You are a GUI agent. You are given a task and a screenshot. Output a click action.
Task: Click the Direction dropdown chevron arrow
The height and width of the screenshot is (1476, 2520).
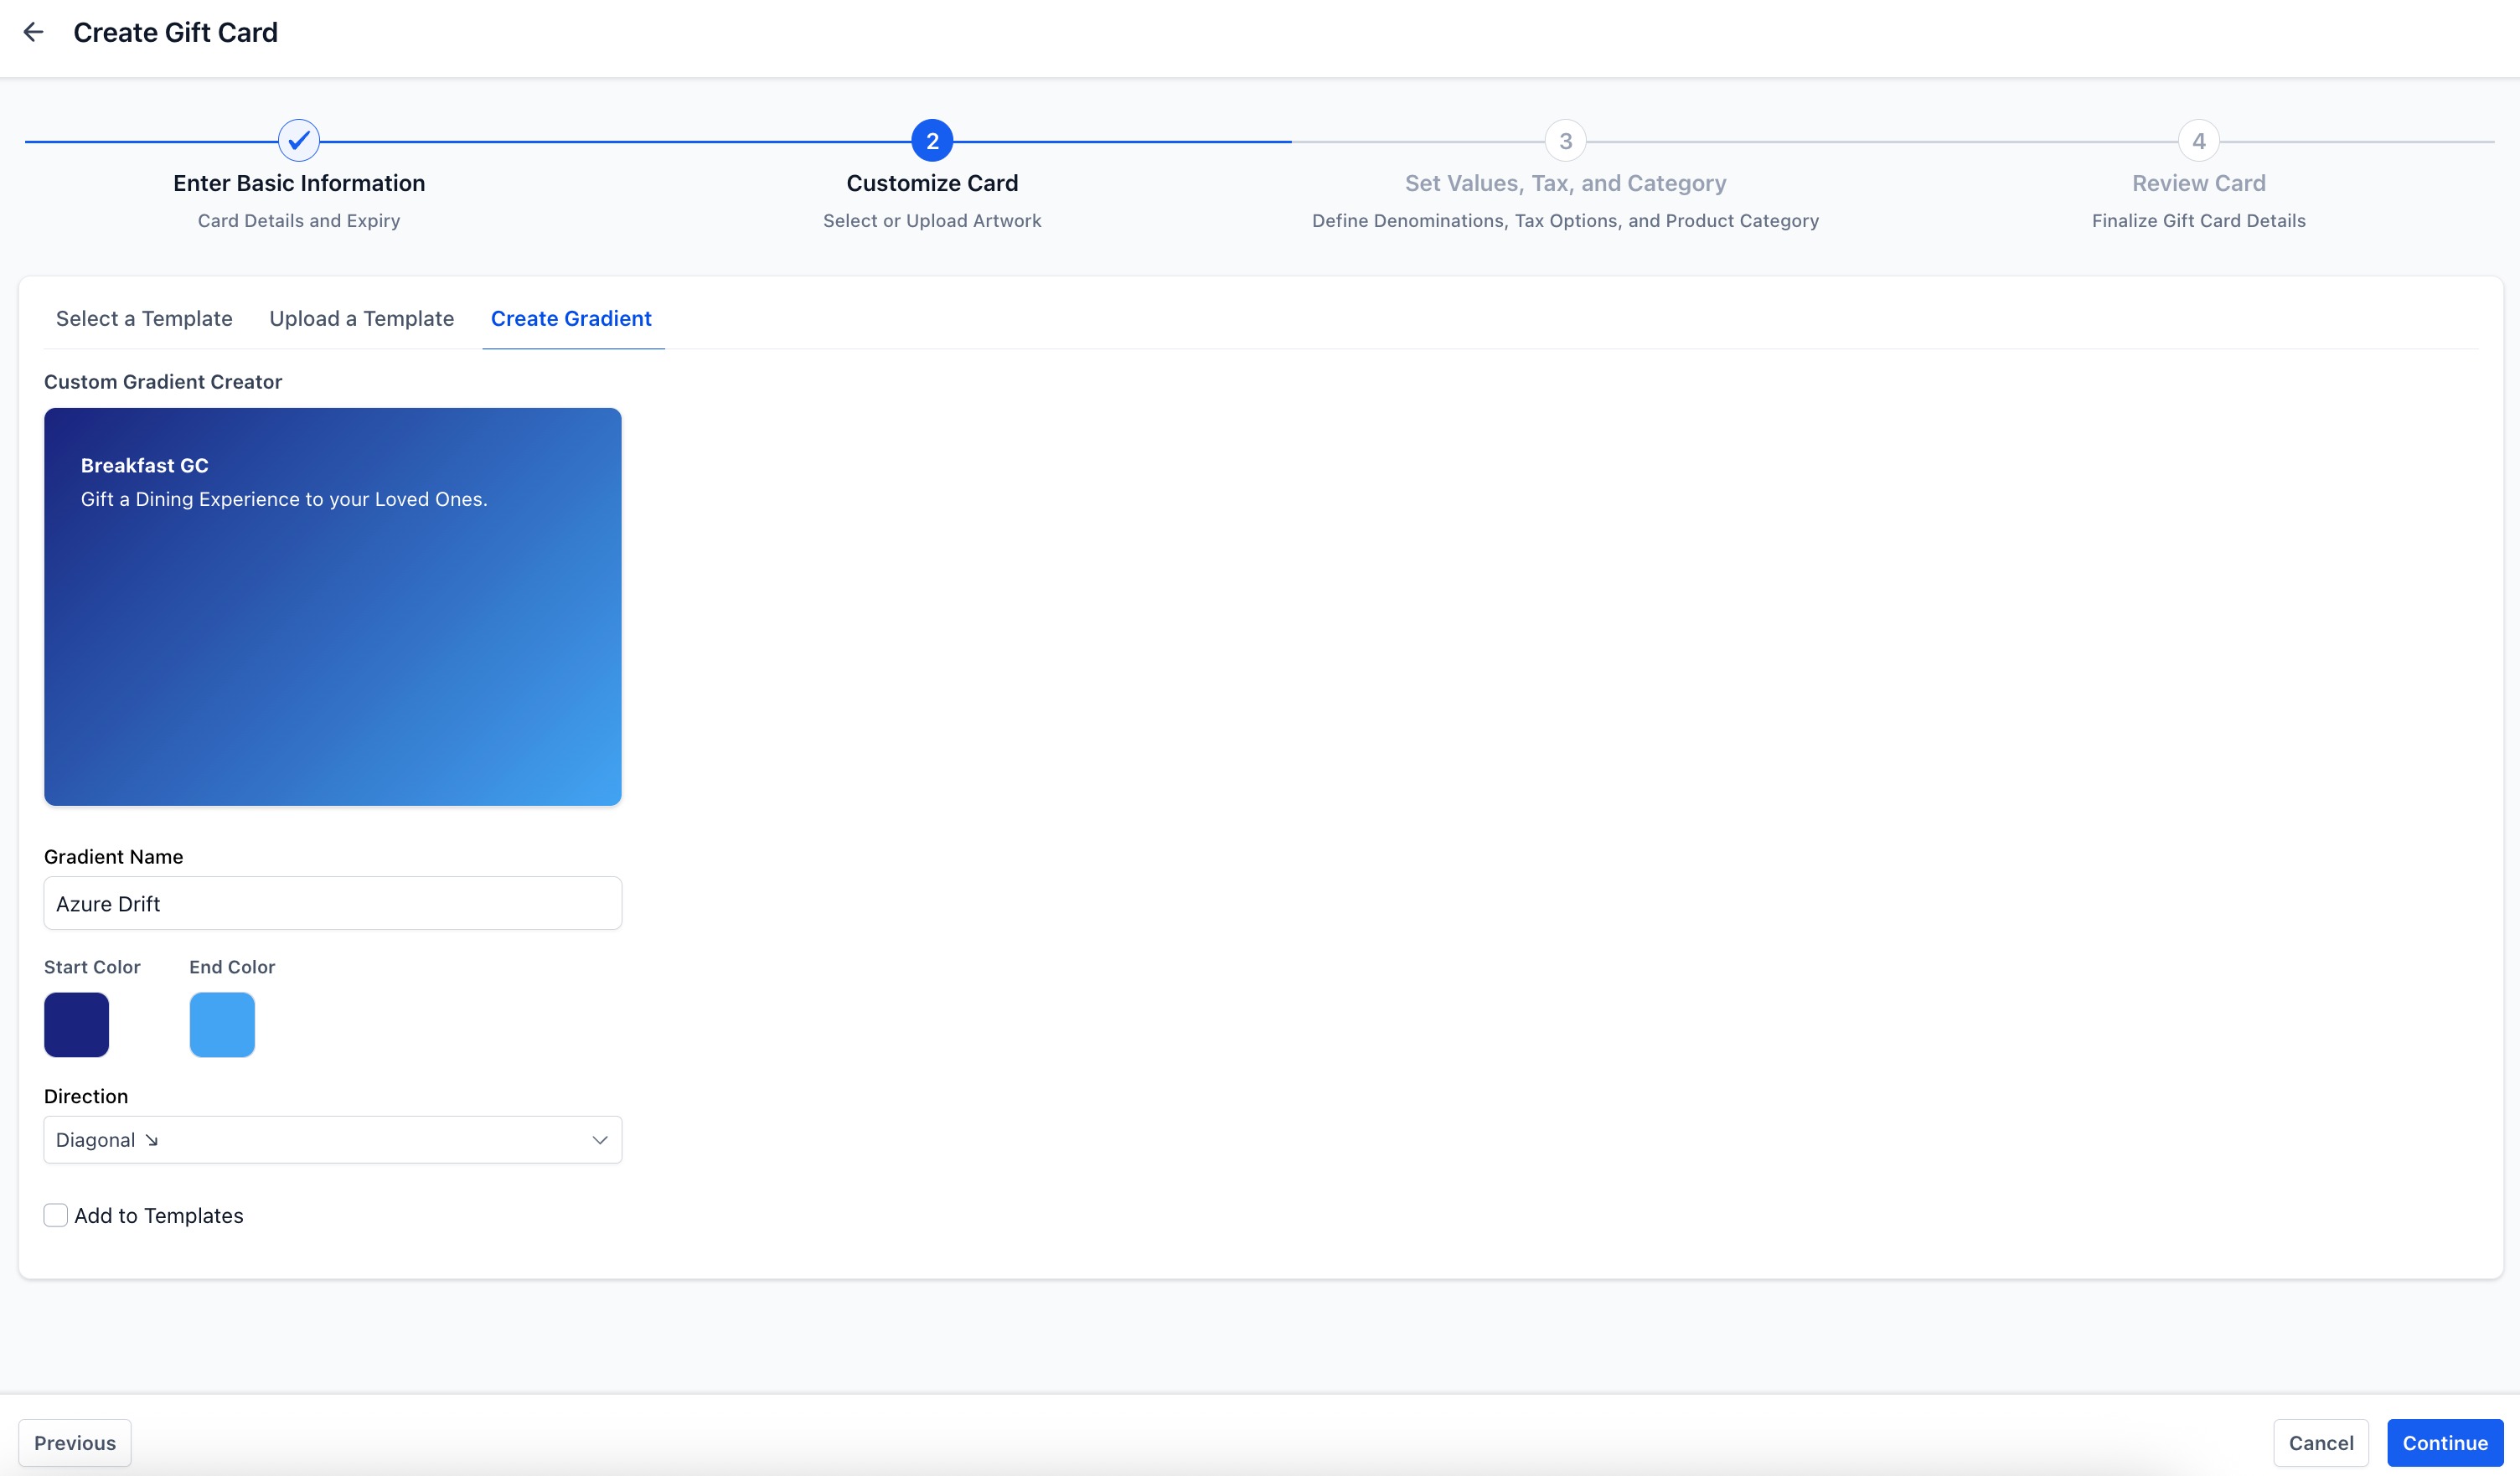point(600,1140)
